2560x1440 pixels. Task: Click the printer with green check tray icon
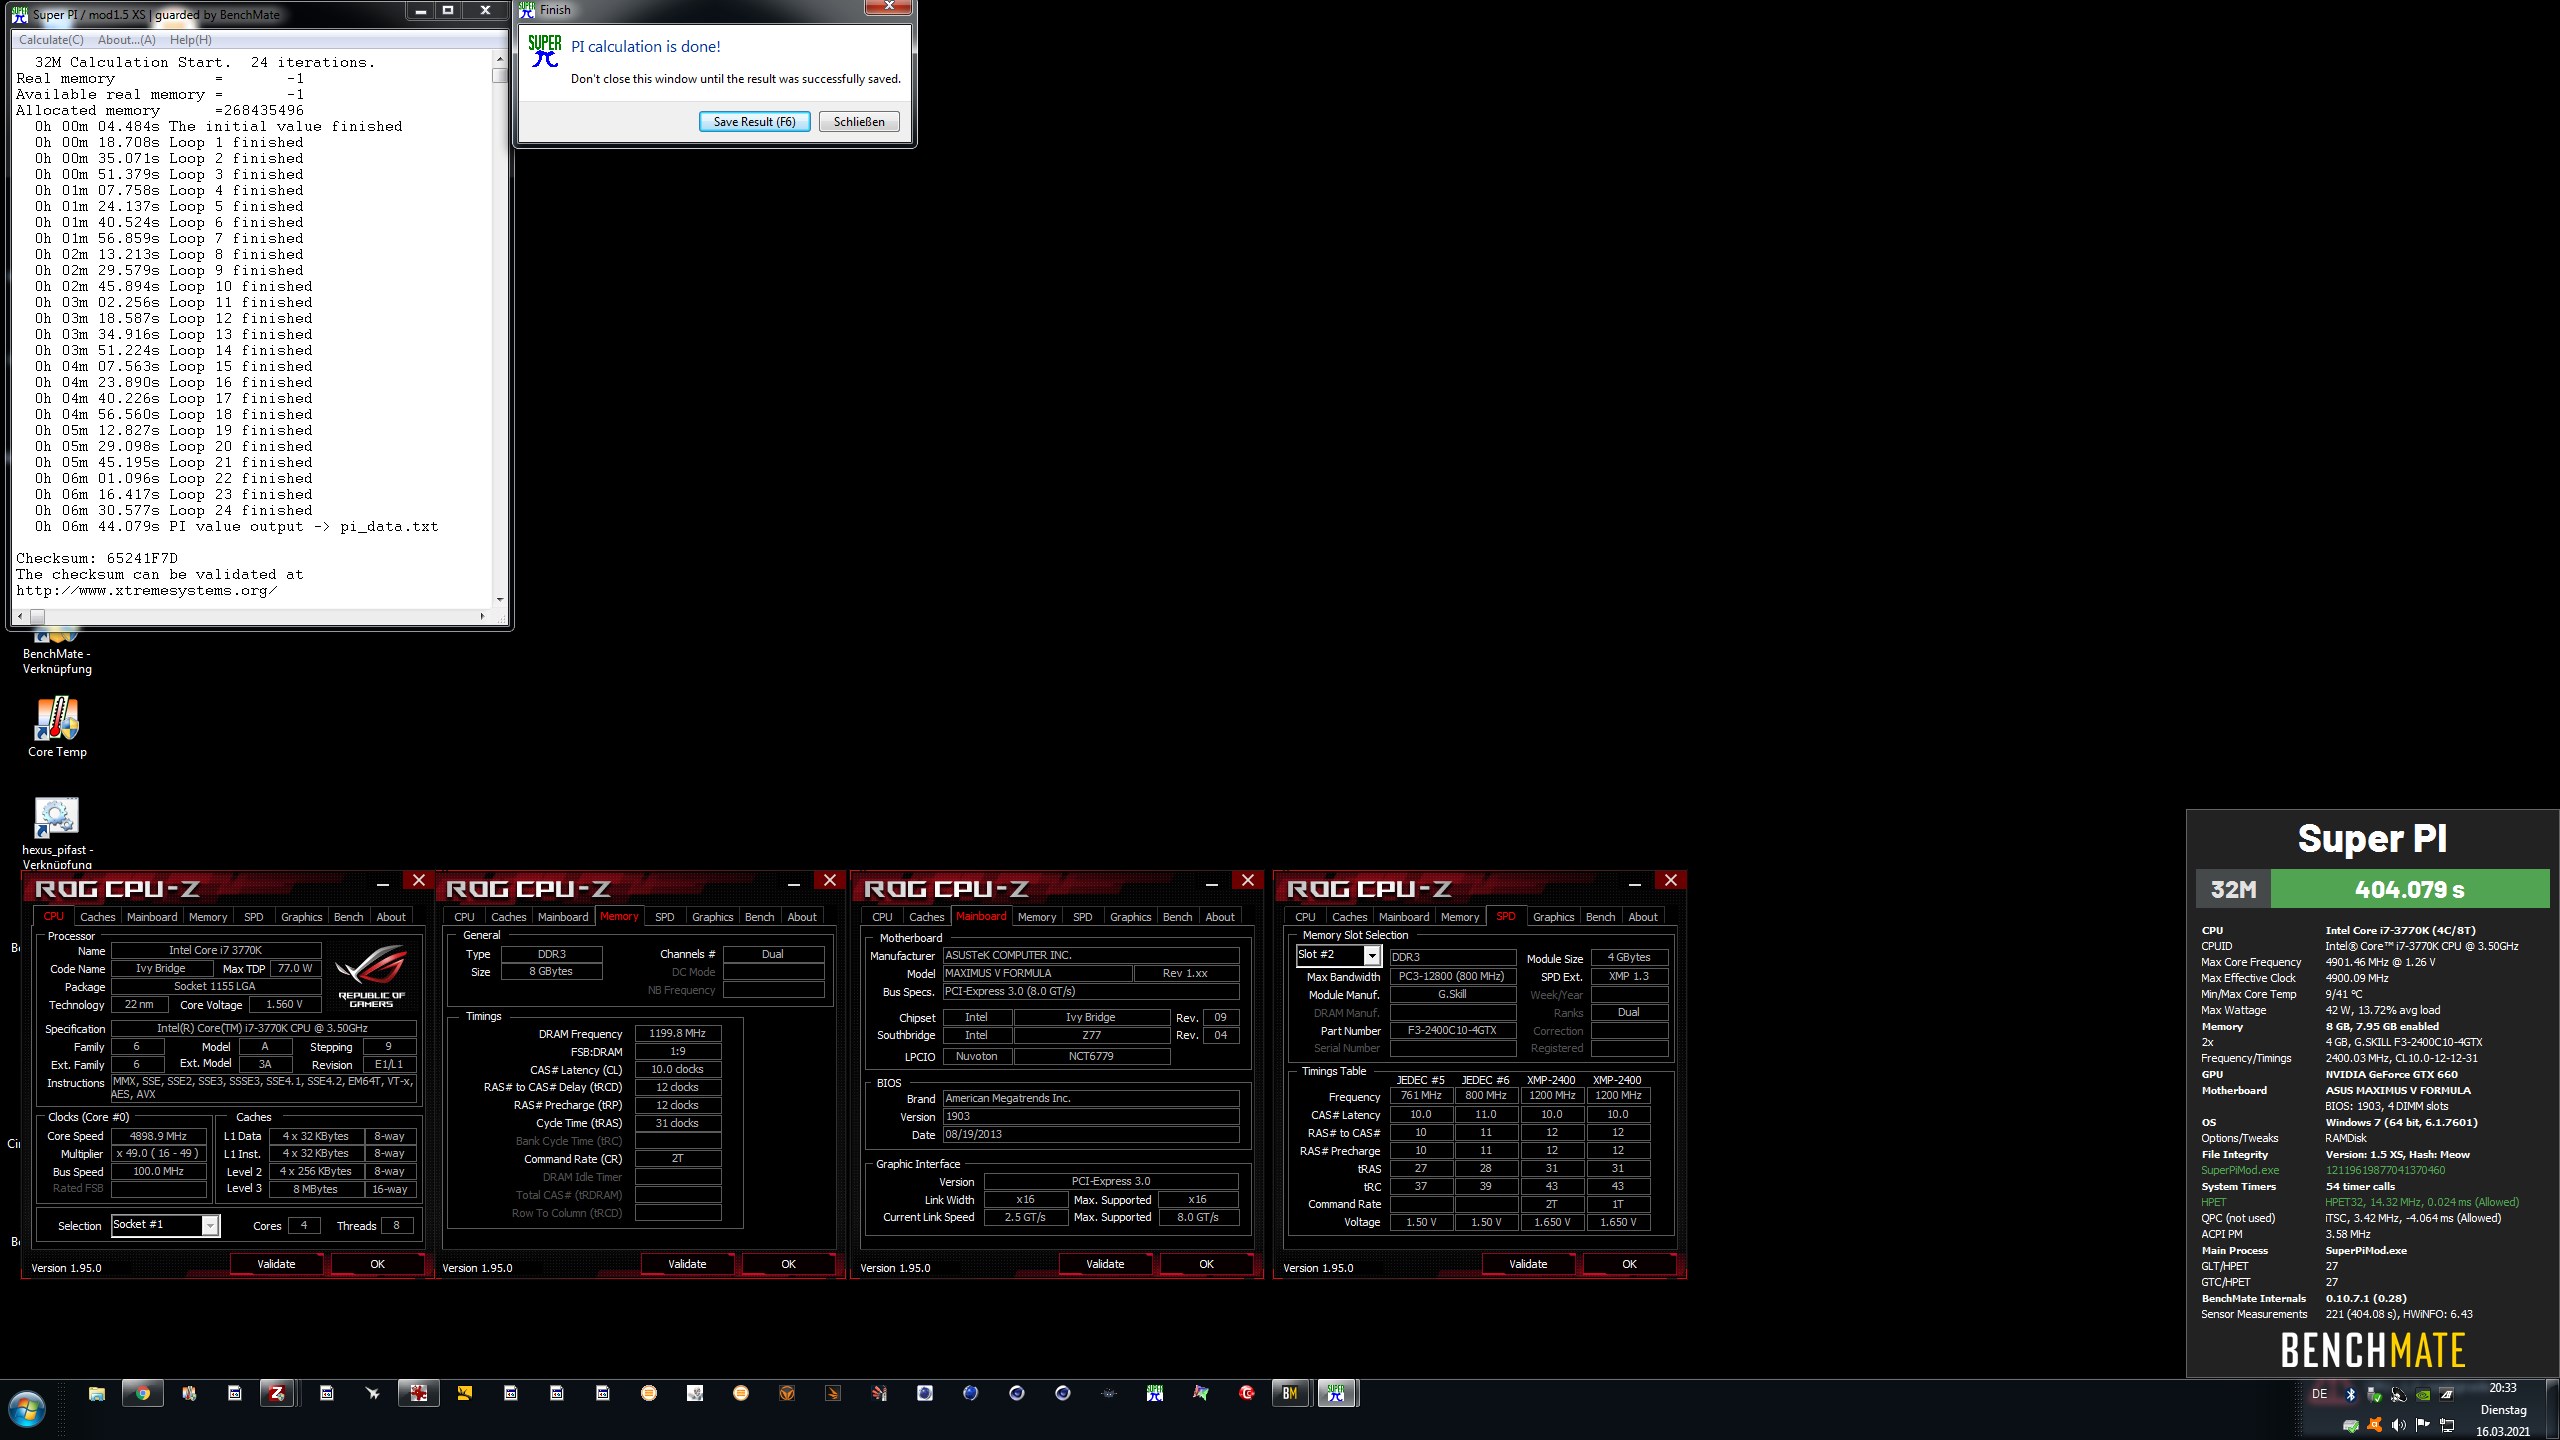2351,1425
